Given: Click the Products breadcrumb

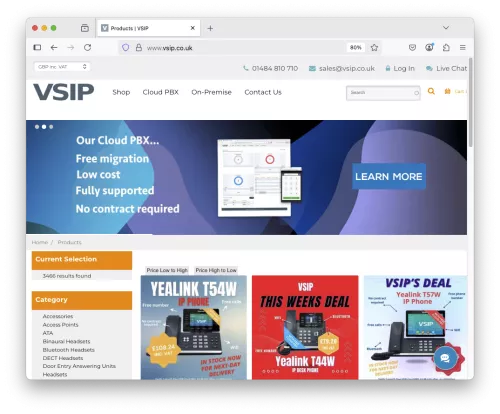Looking at the screenshot, I should click(x=69, y=242).
